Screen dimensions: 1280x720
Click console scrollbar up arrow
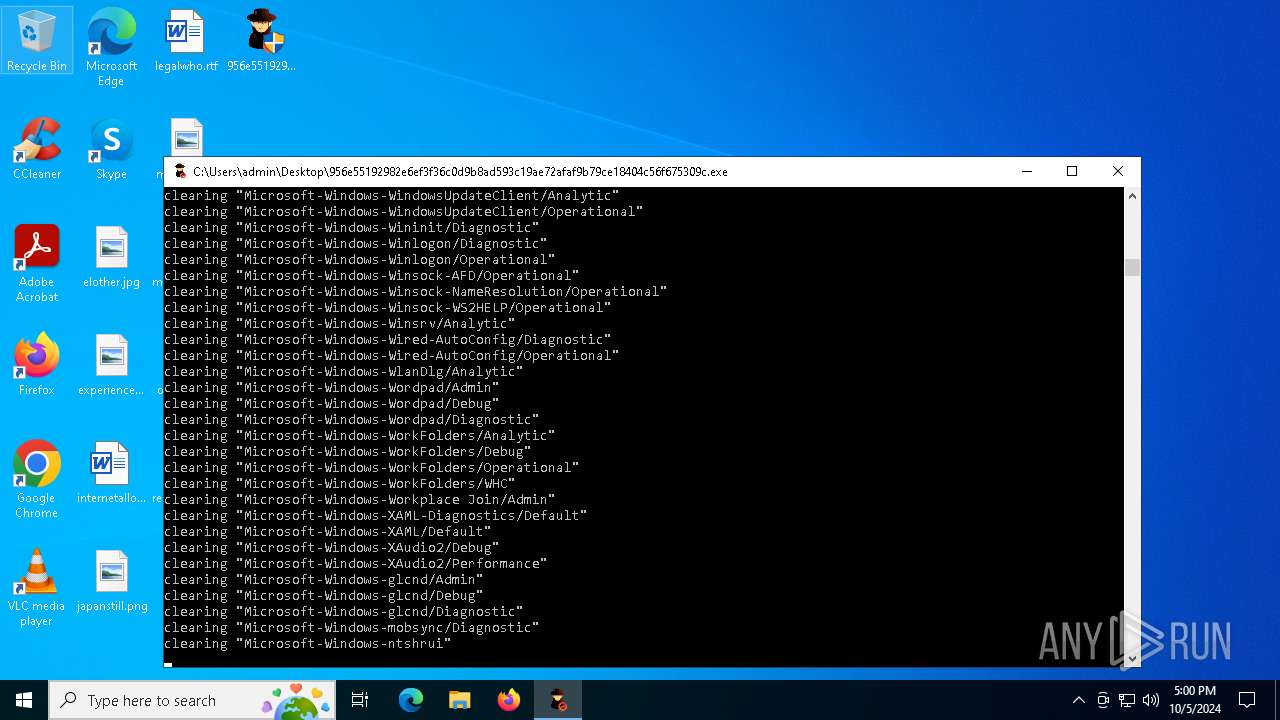[1132, 196]
